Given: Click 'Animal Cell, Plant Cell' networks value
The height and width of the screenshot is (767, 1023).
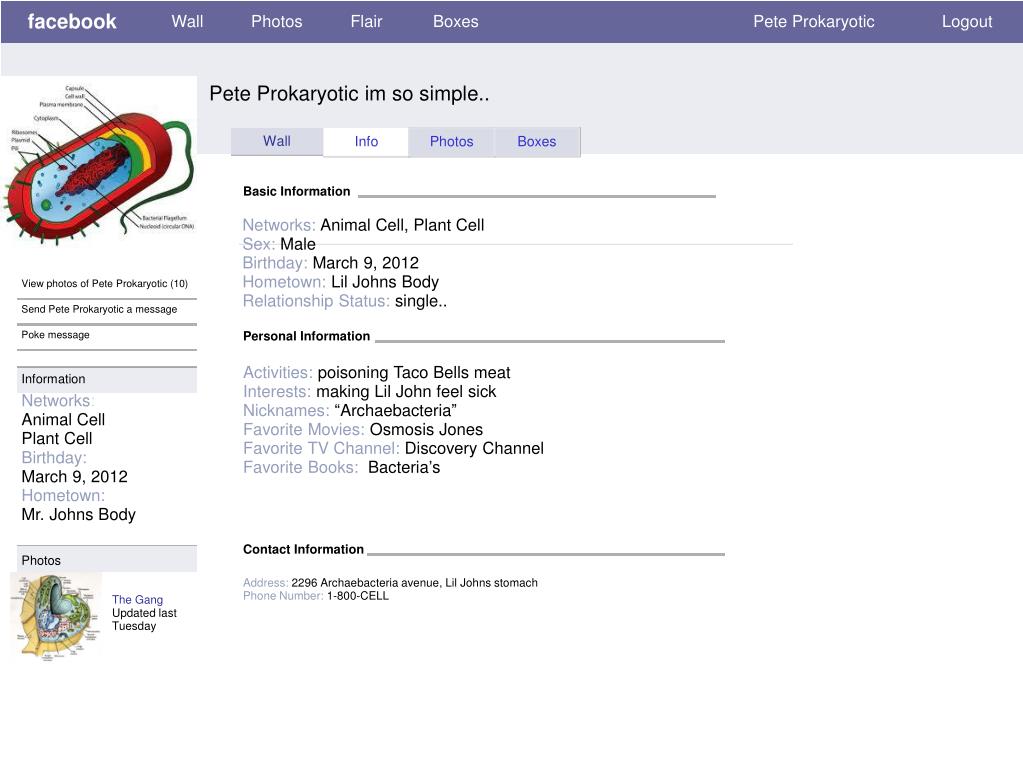Looking at the screenshot, I should 402,225.
